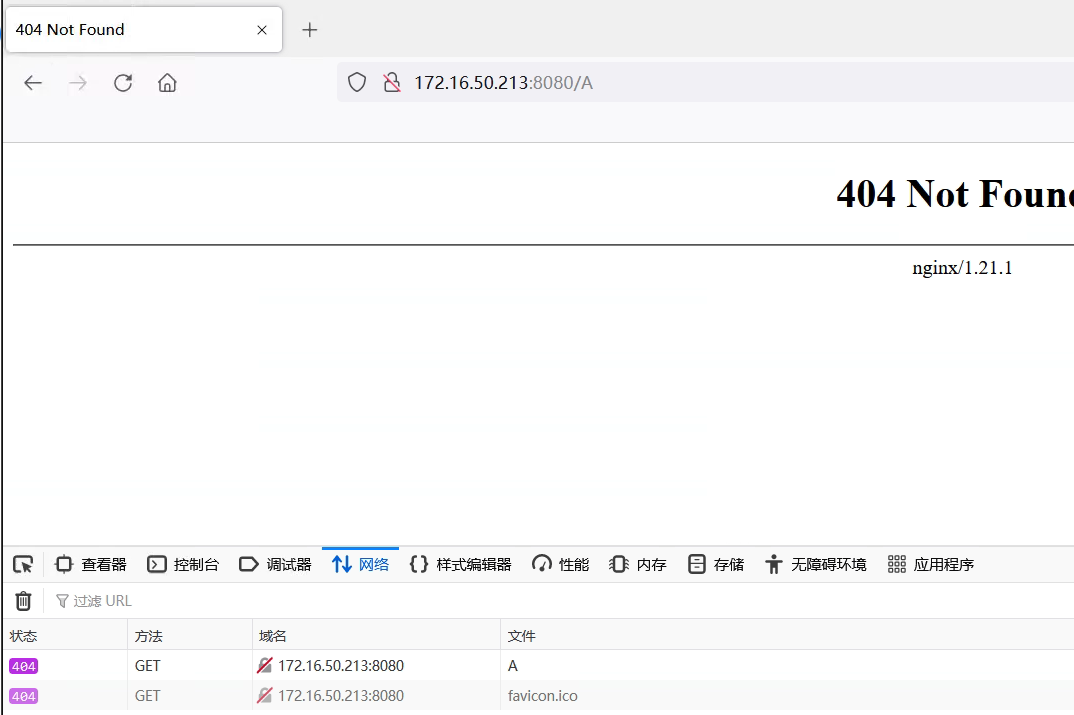Screen dimensions: 1074x715
Task: Select the 404 Not Found tab
Action: [144, 29]
